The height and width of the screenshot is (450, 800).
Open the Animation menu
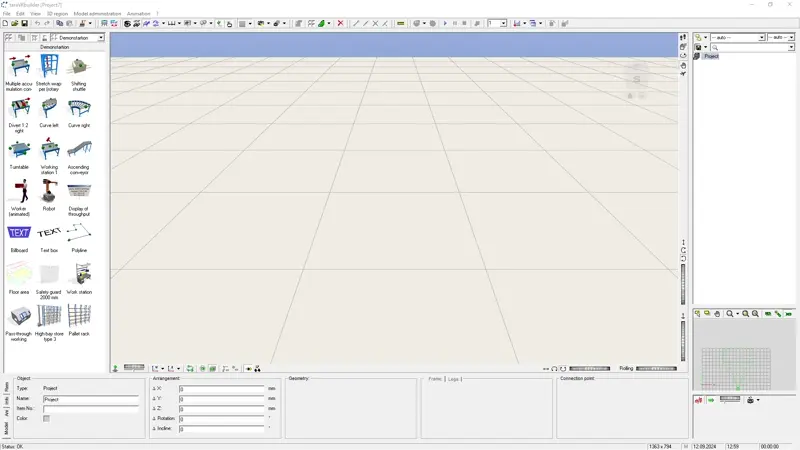coord(139,14)
